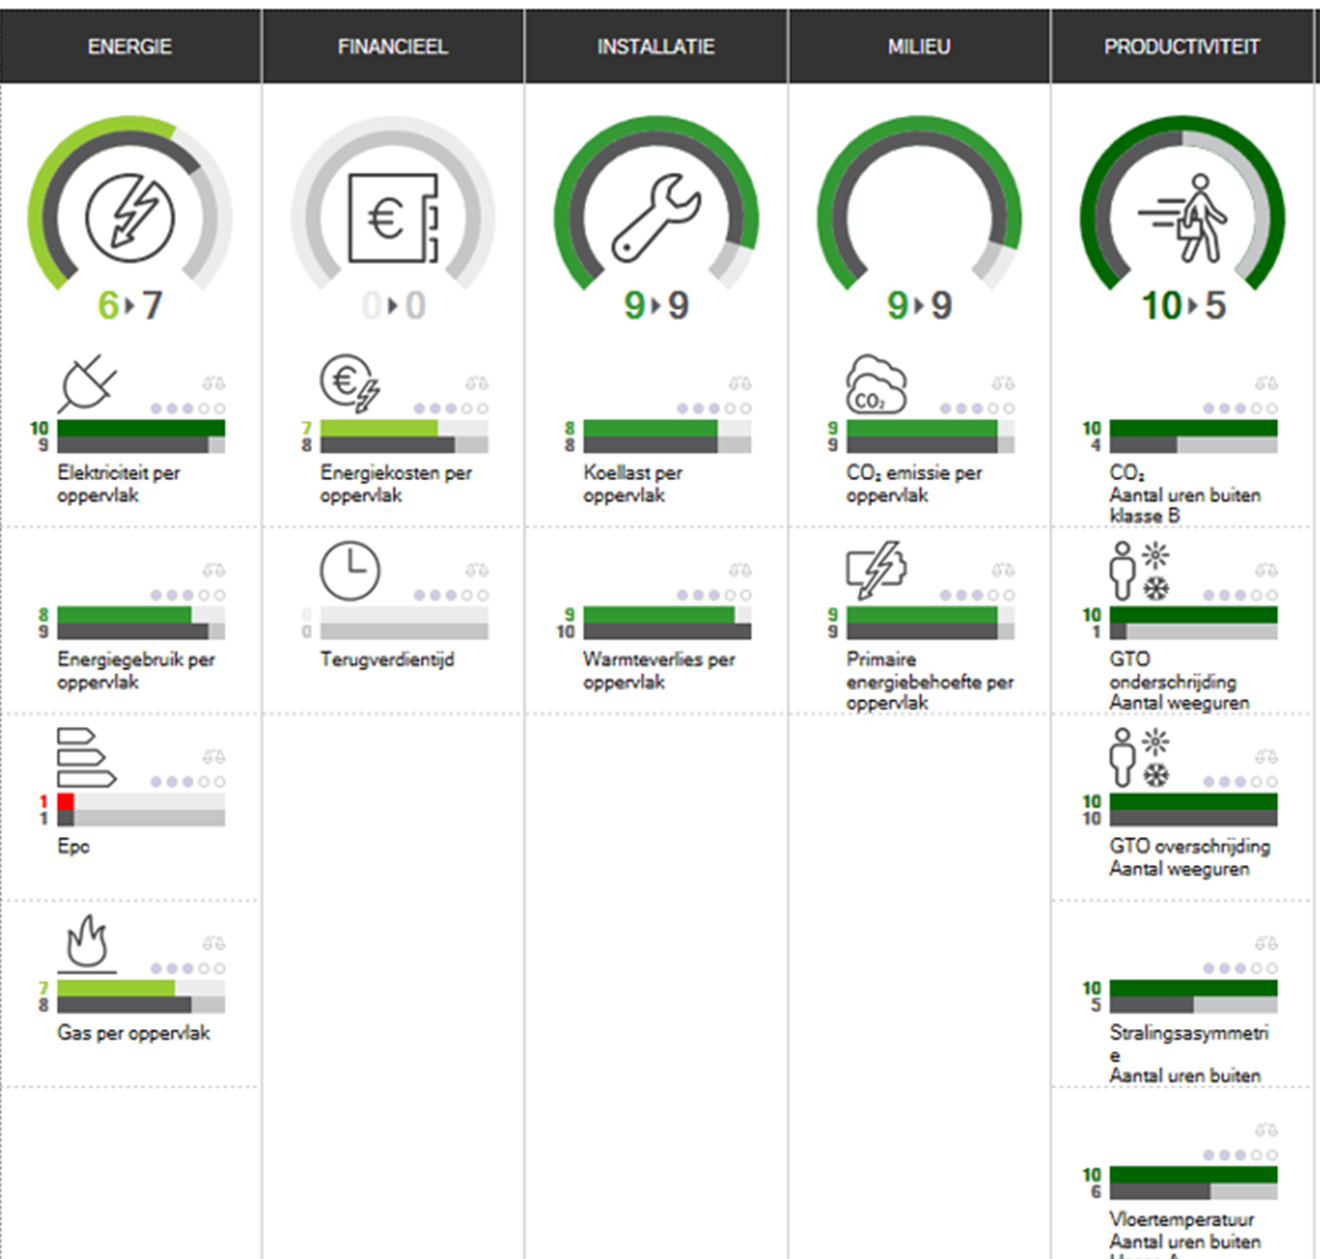This screenshot has height=1259, width=1320.
Task: Click the flame icon for Gas per oppervlak
Action: pyautogui.click(x=86, y=943)
